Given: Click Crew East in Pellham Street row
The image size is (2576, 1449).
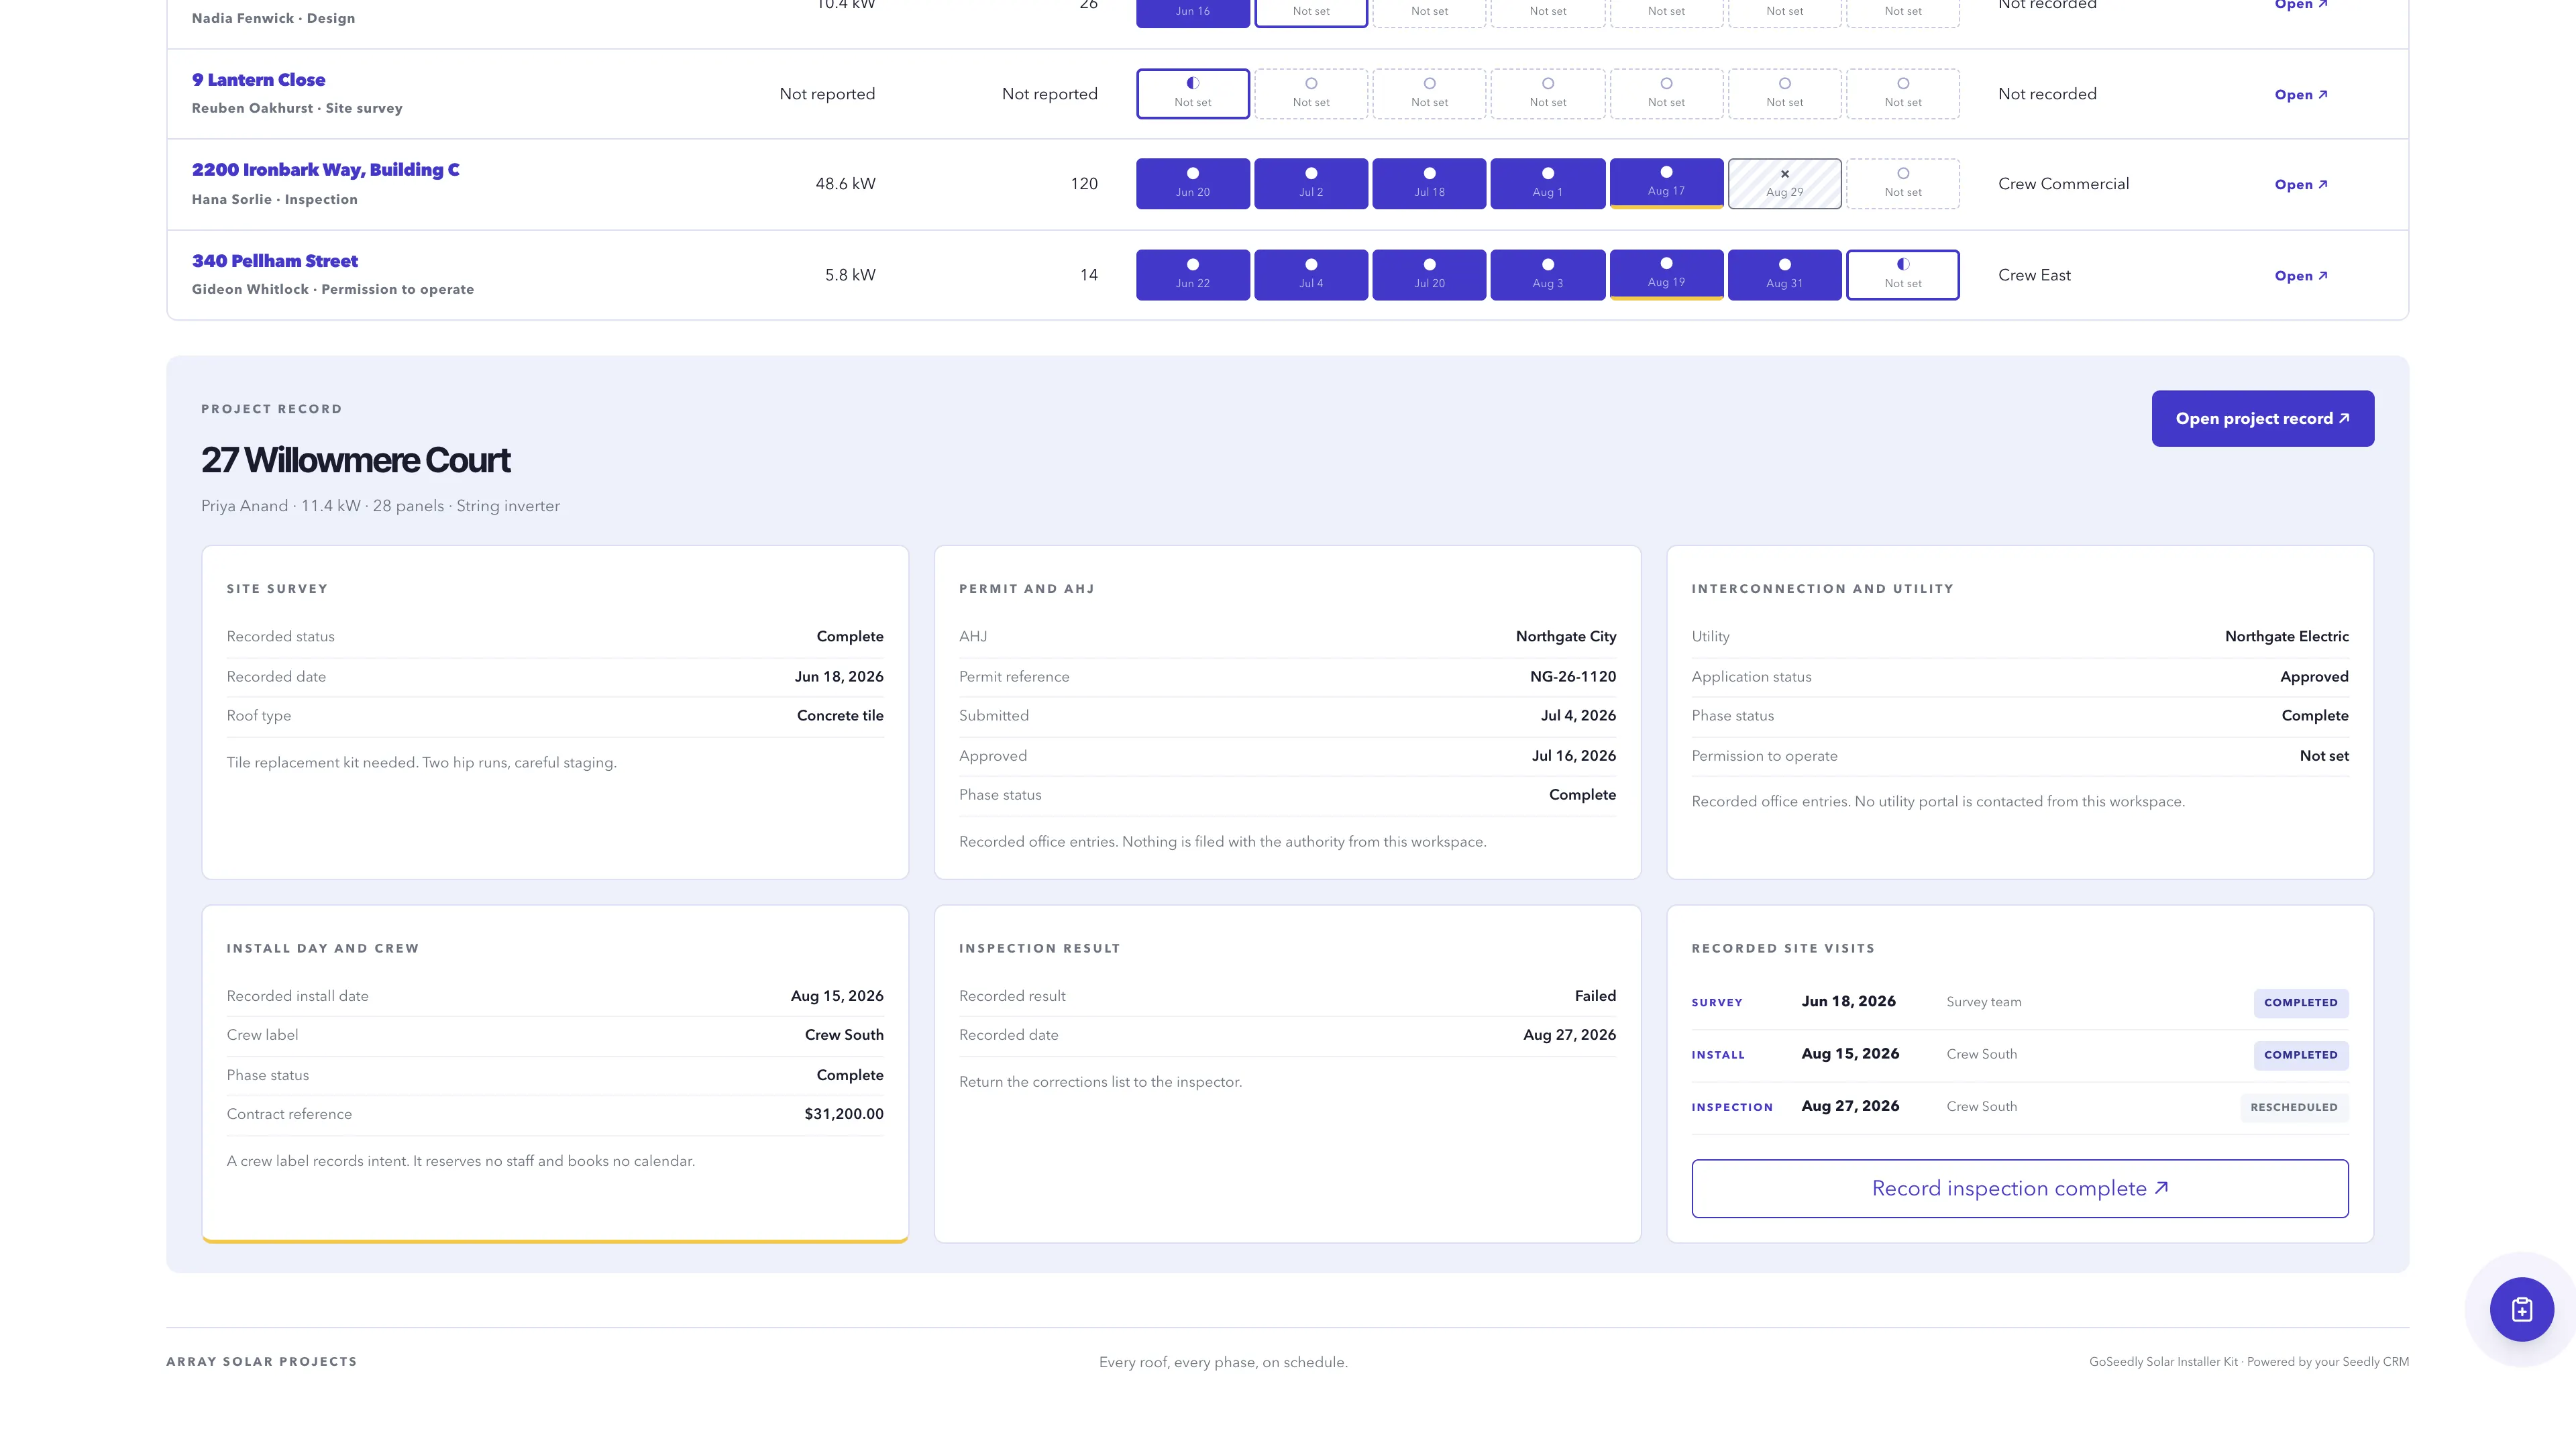Looking at the screenshot, I should click(x=2034, y=275).
